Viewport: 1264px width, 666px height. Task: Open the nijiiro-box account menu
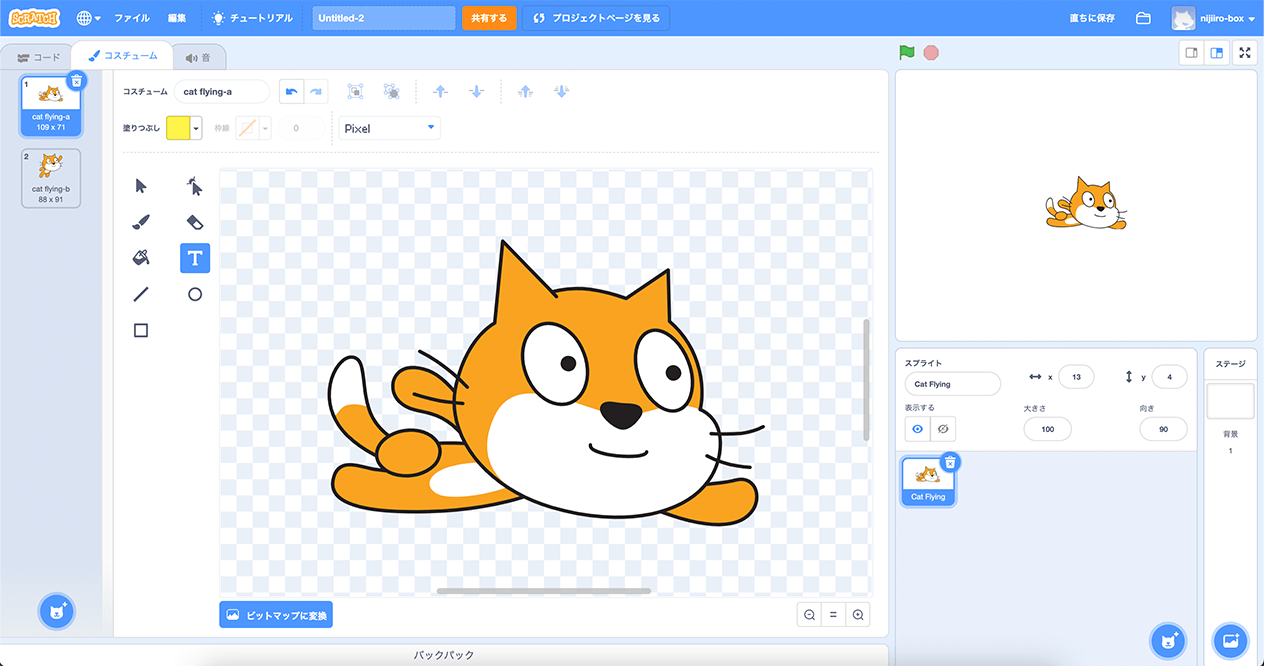[x=1213, y=18]
